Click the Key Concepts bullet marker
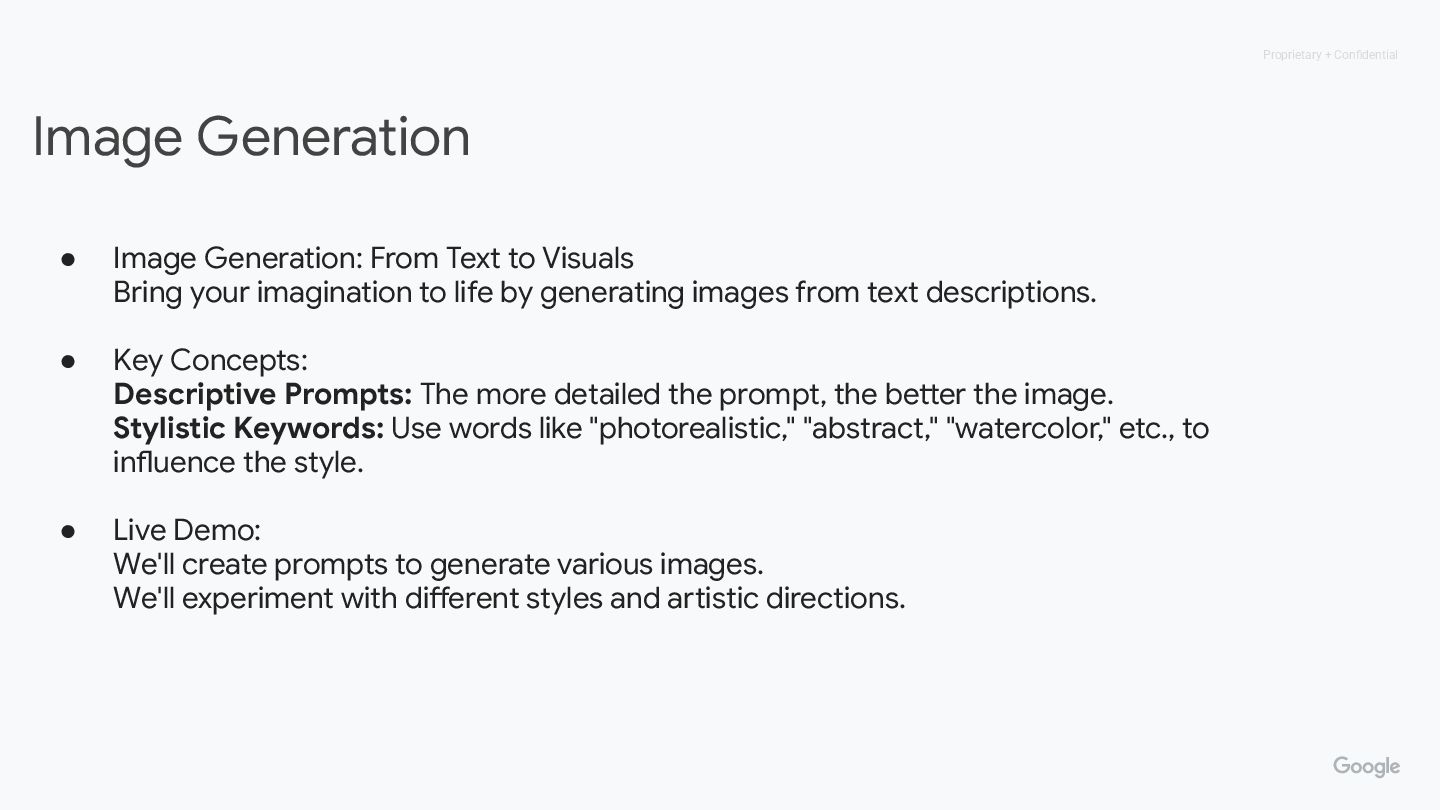This screenshot has width=1440, height=810. pos(69,360)
